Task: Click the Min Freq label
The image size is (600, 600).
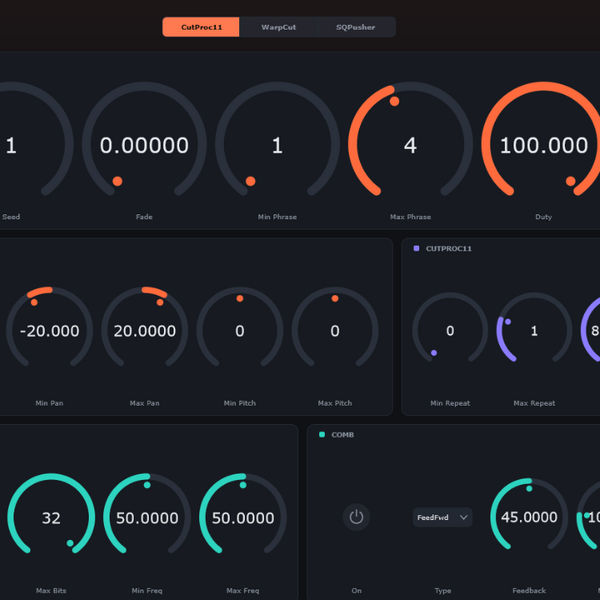Action: point(147,590)
